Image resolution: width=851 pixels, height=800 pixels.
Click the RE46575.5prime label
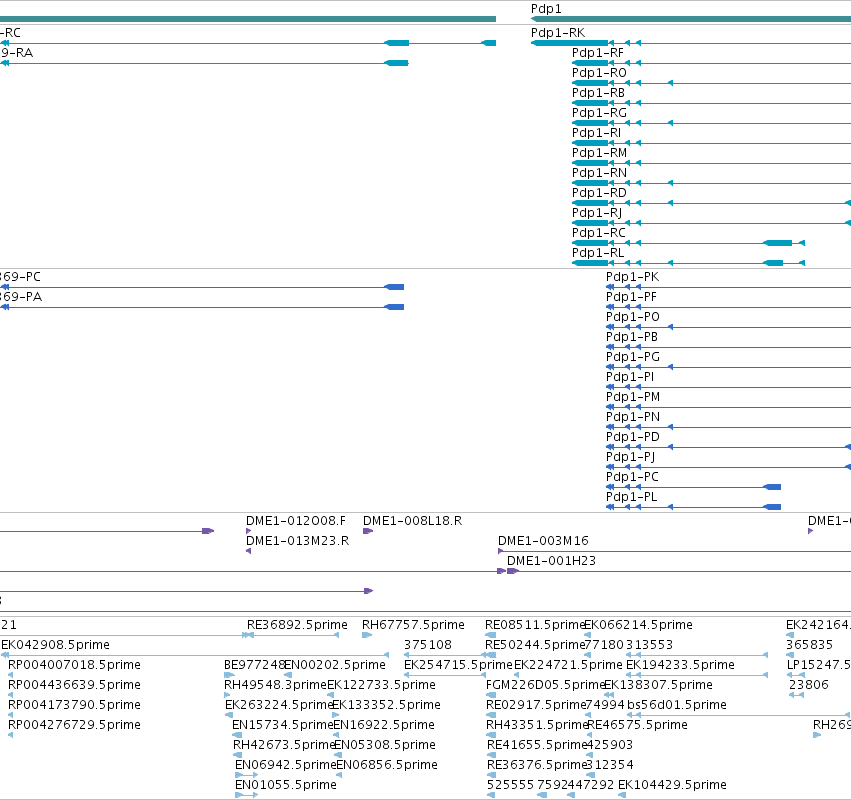(638, 726)
